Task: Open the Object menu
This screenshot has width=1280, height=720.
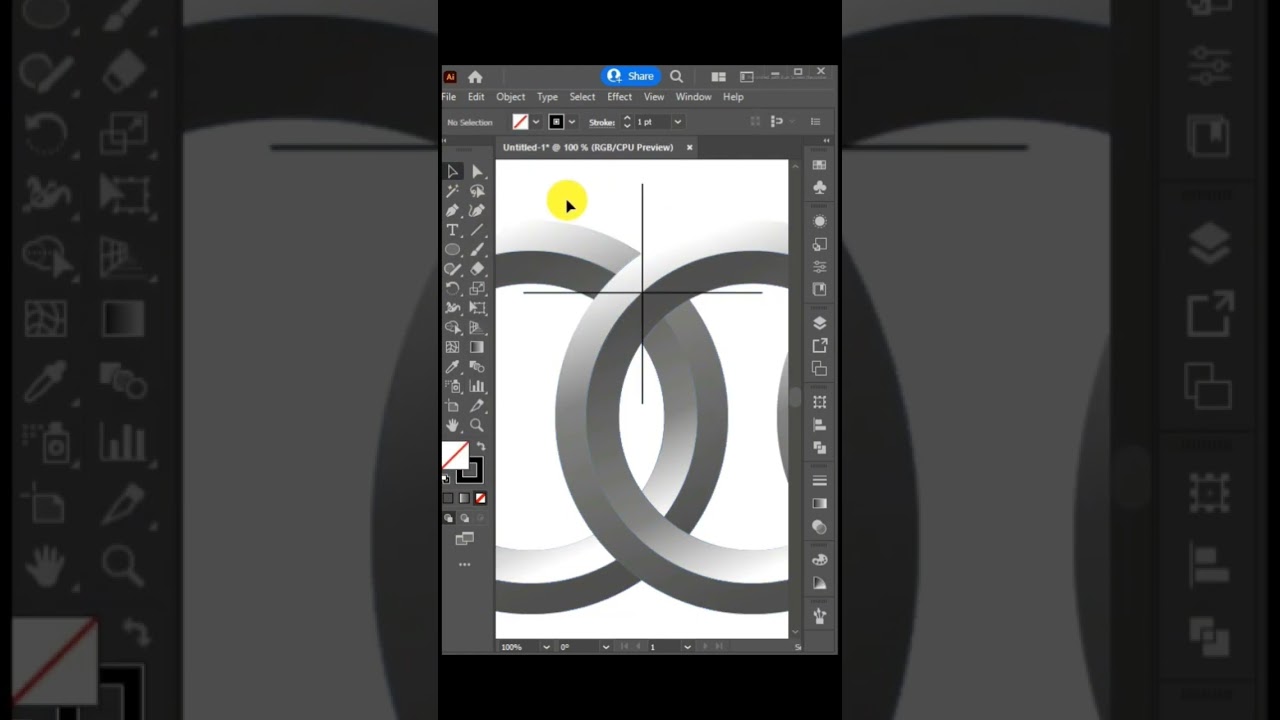Action: tap(510, 97)
